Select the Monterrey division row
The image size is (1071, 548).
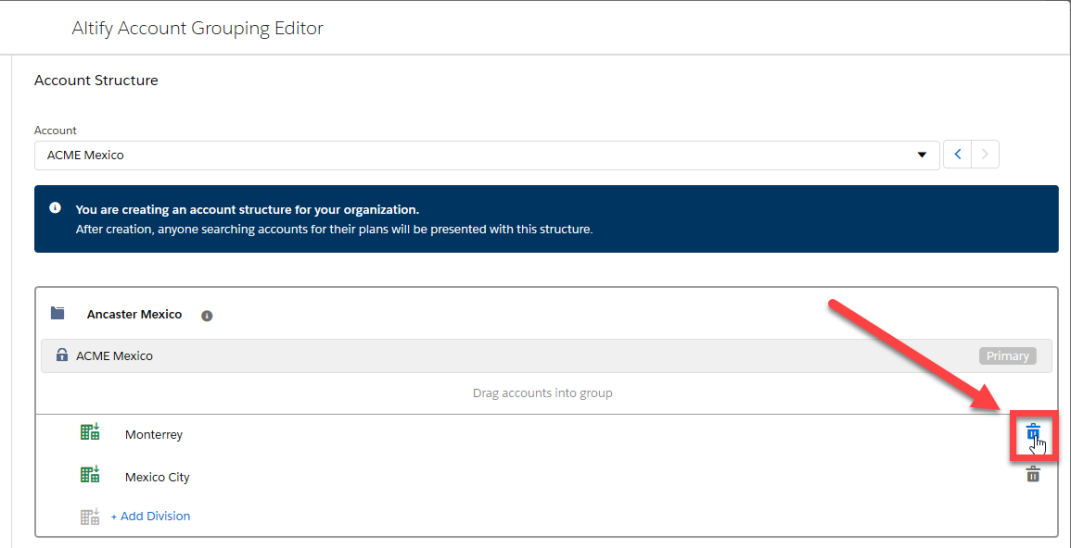point(546,434)
